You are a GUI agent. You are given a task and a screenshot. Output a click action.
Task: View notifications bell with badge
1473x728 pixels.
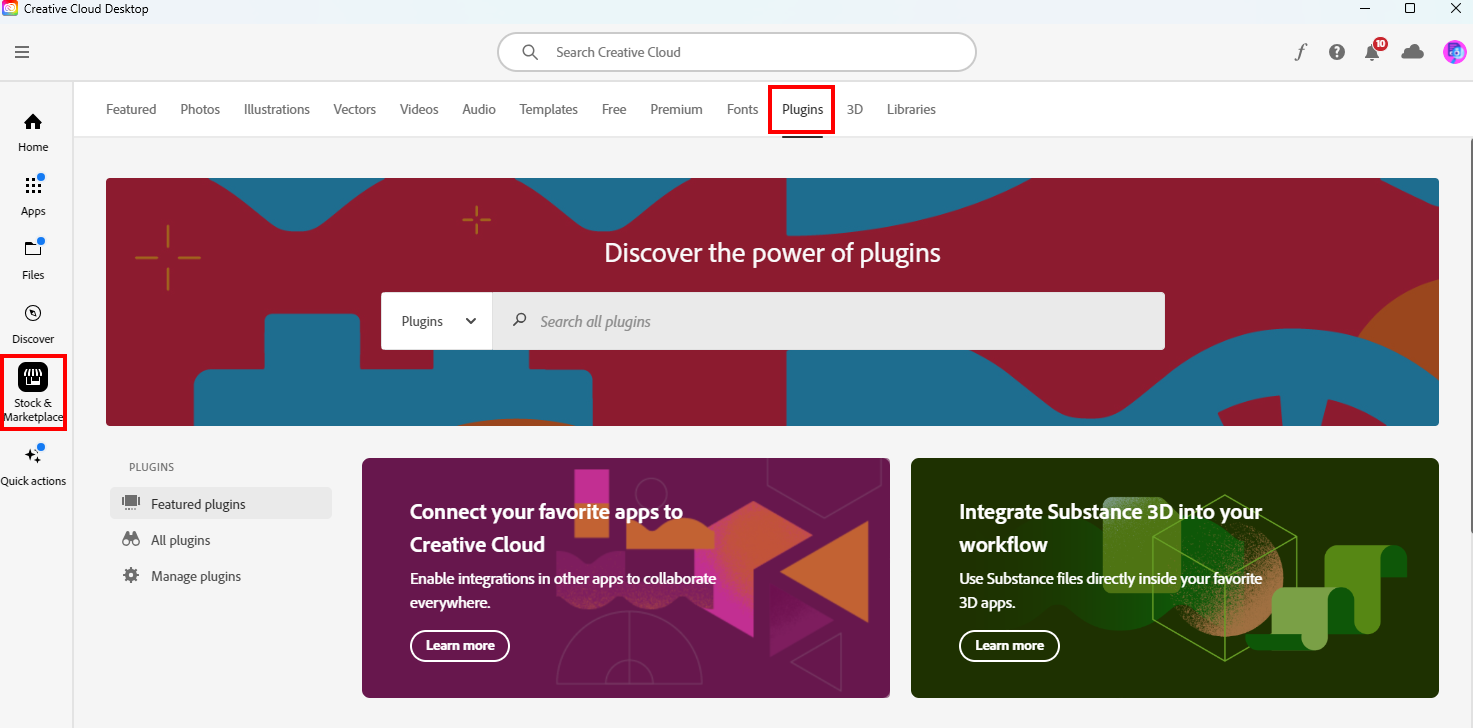[1372, 51]
